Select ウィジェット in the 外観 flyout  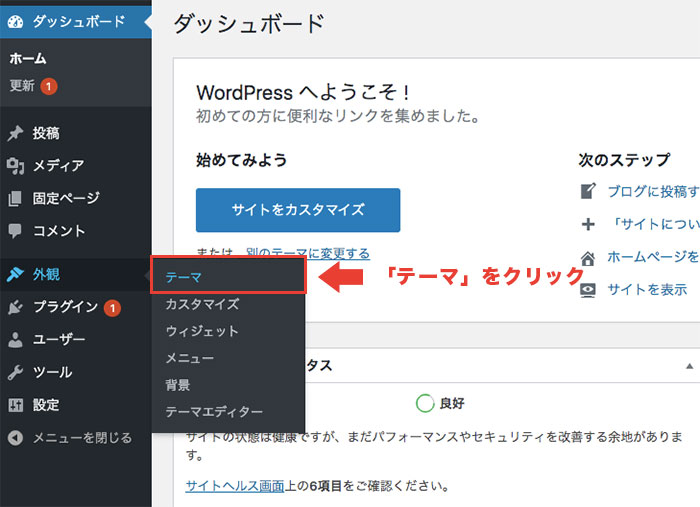[202, 331]
